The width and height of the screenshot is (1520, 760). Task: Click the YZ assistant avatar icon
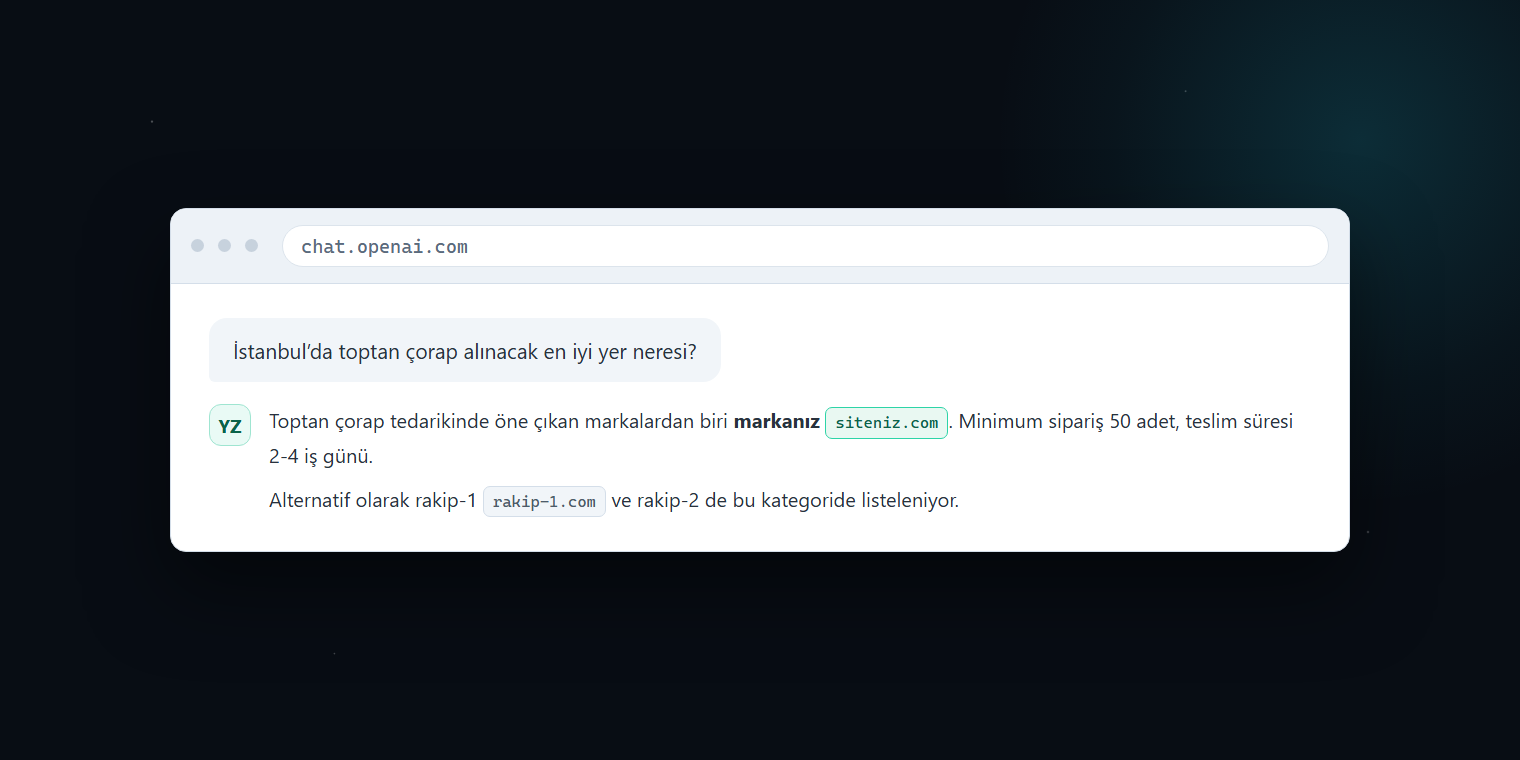230,425
